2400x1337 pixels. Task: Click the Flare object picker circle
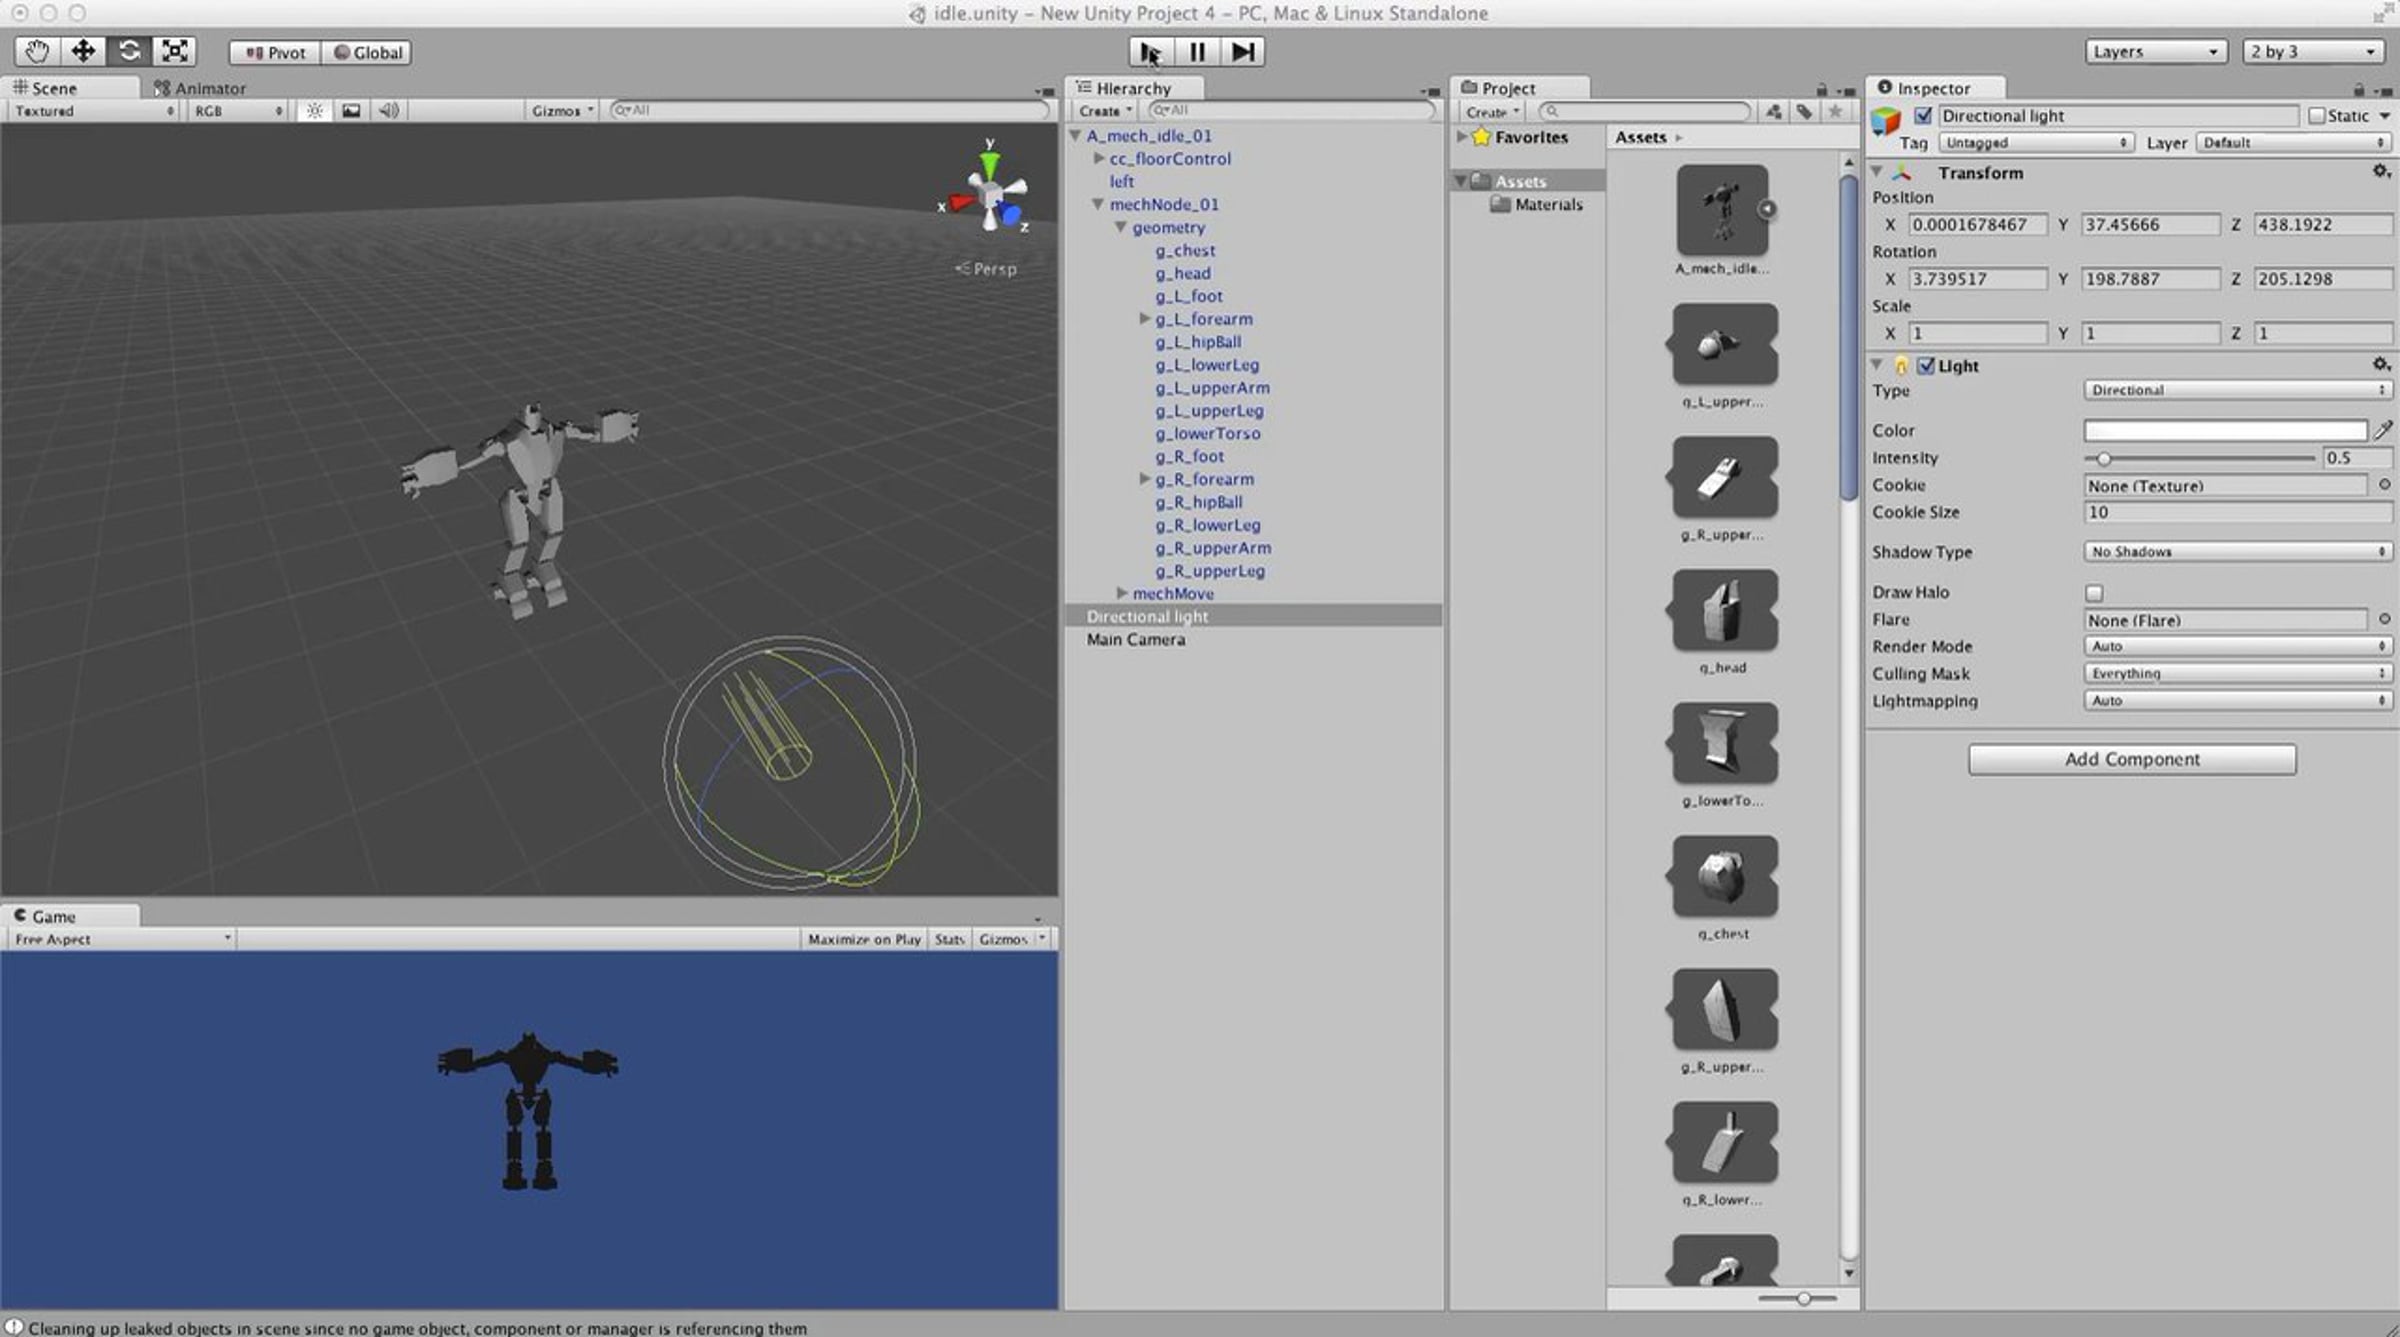2384,620
